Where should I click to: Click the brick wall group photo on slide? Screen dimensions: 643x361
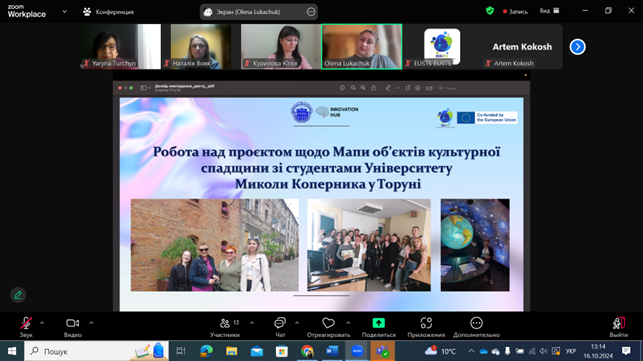pyautogui.click(x=214, y=245)
